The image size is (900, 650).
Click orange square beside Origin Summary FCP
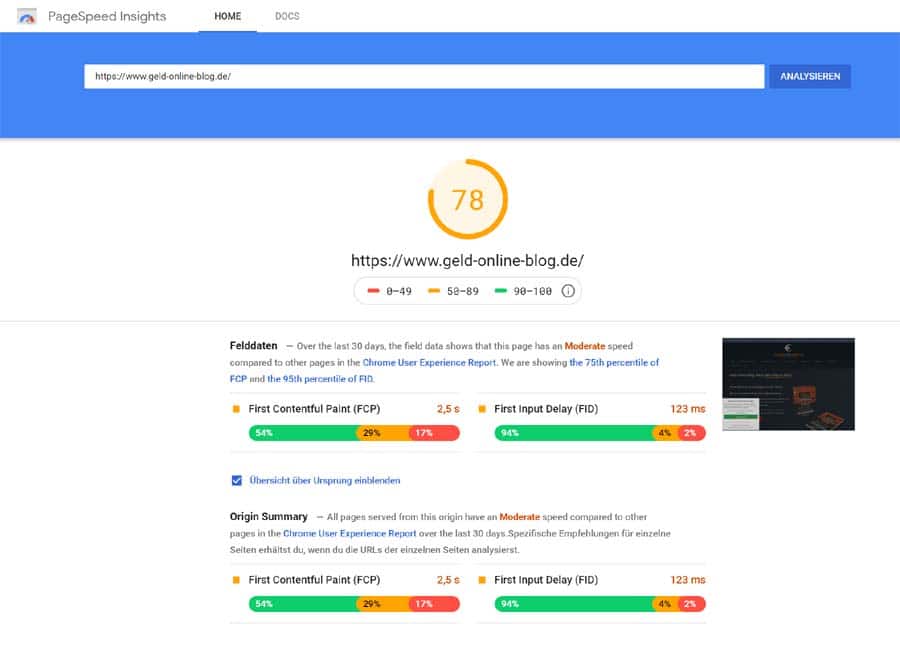coord(236,580)
